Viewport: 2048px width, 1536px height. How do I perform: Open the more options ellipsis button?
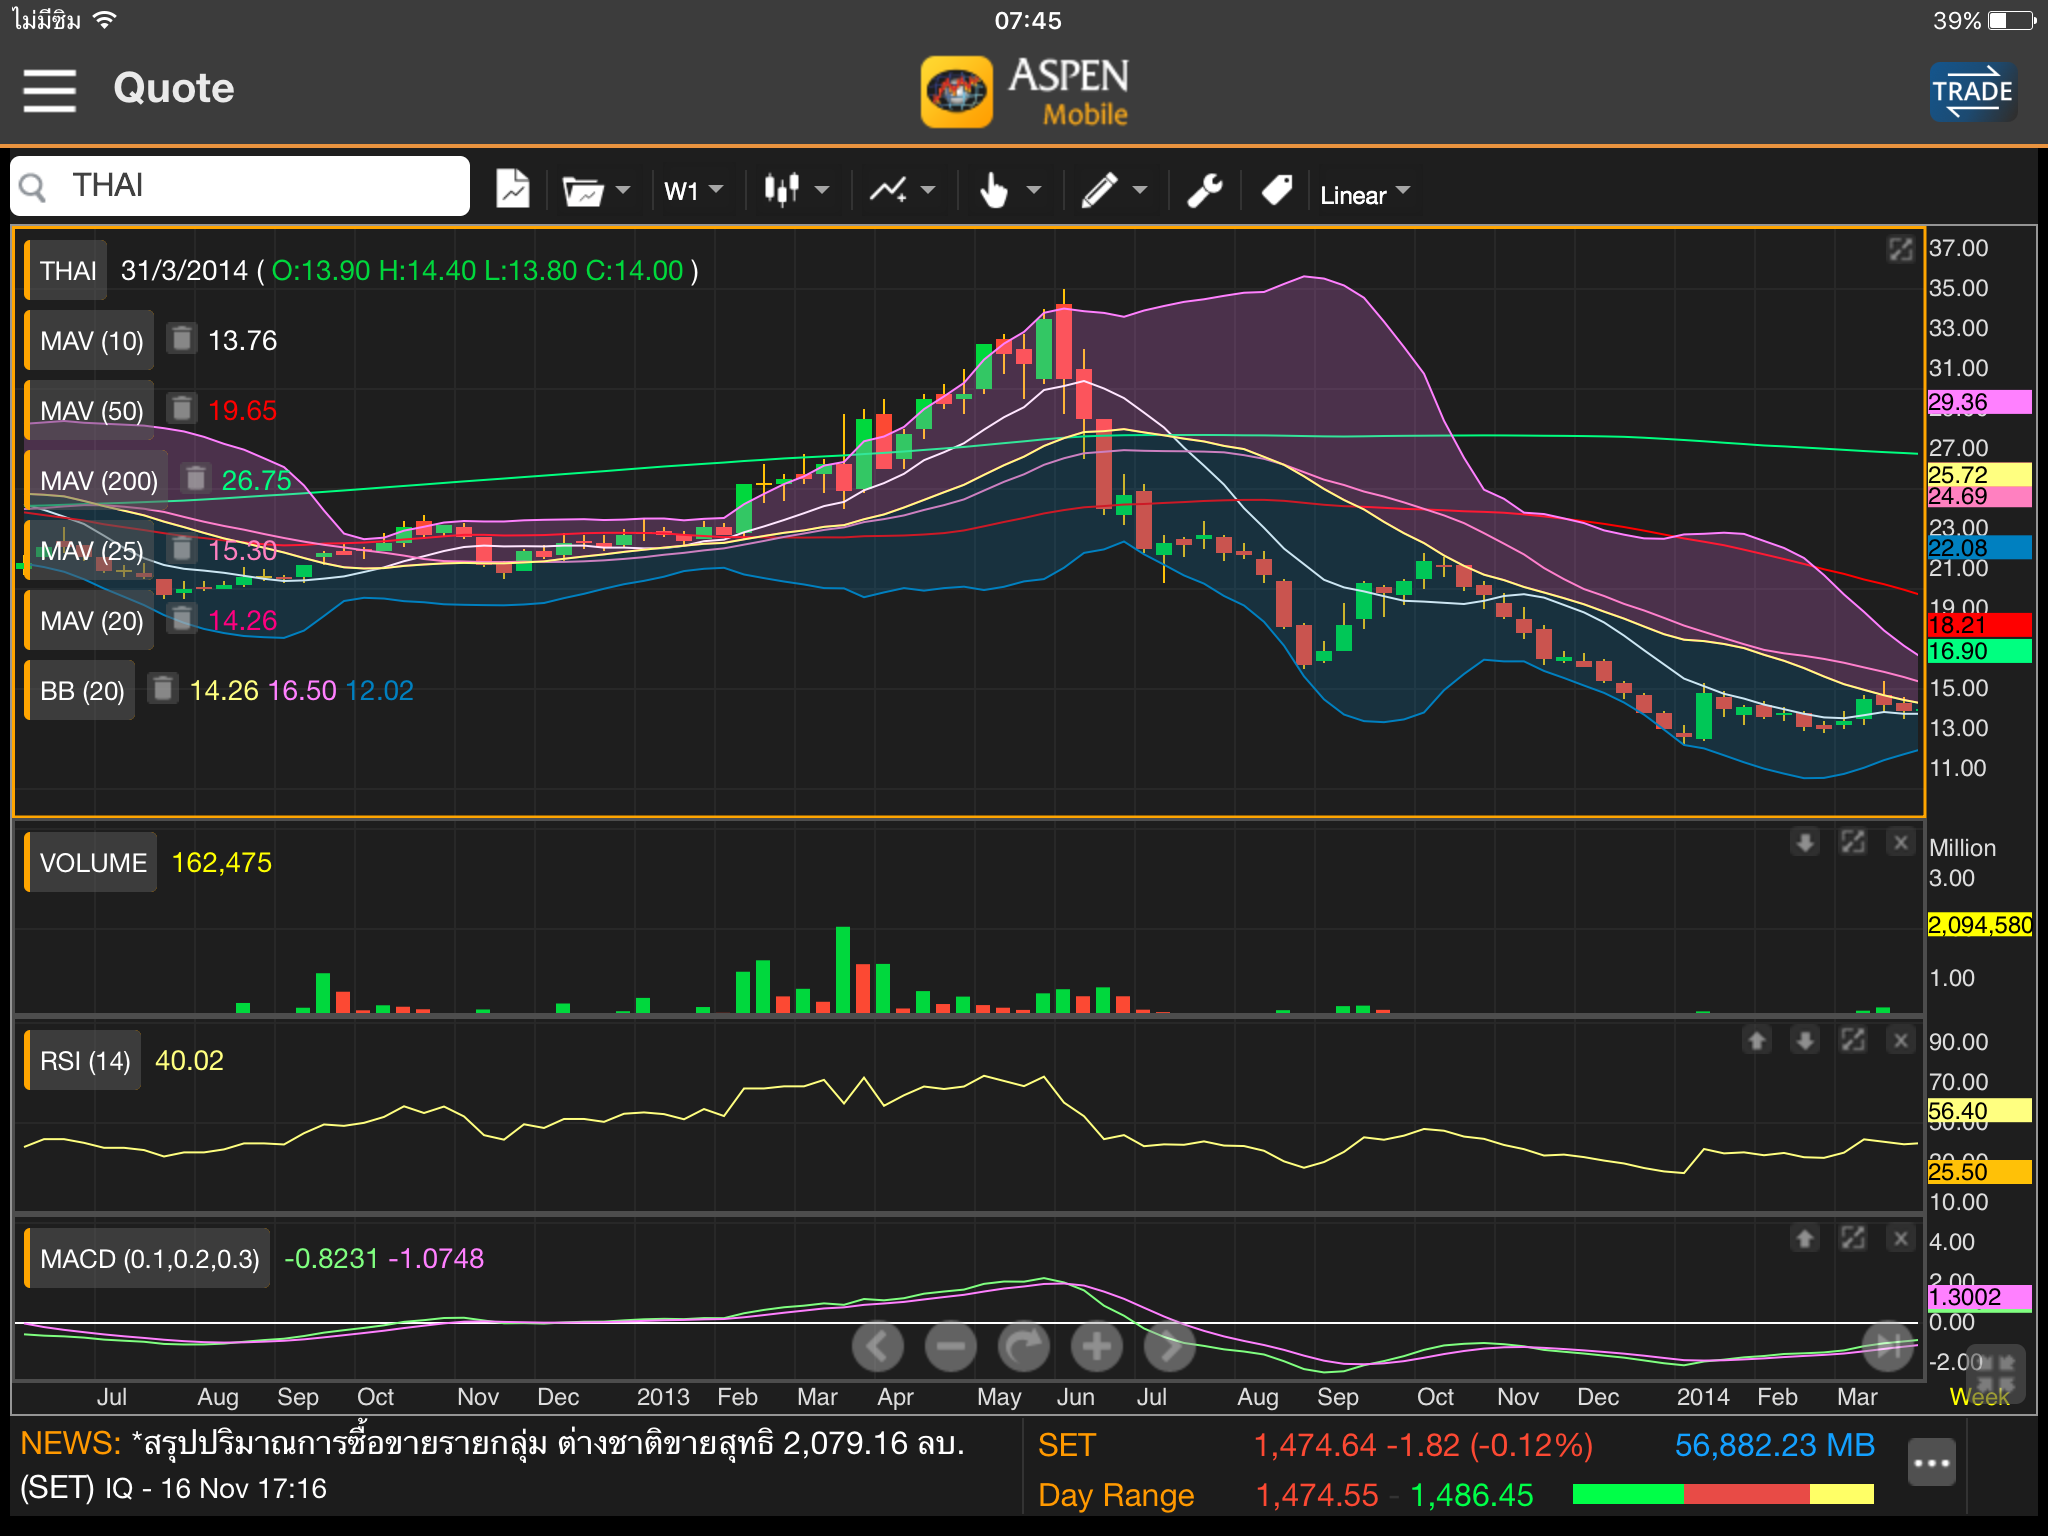click(x=1931, y=1463)
